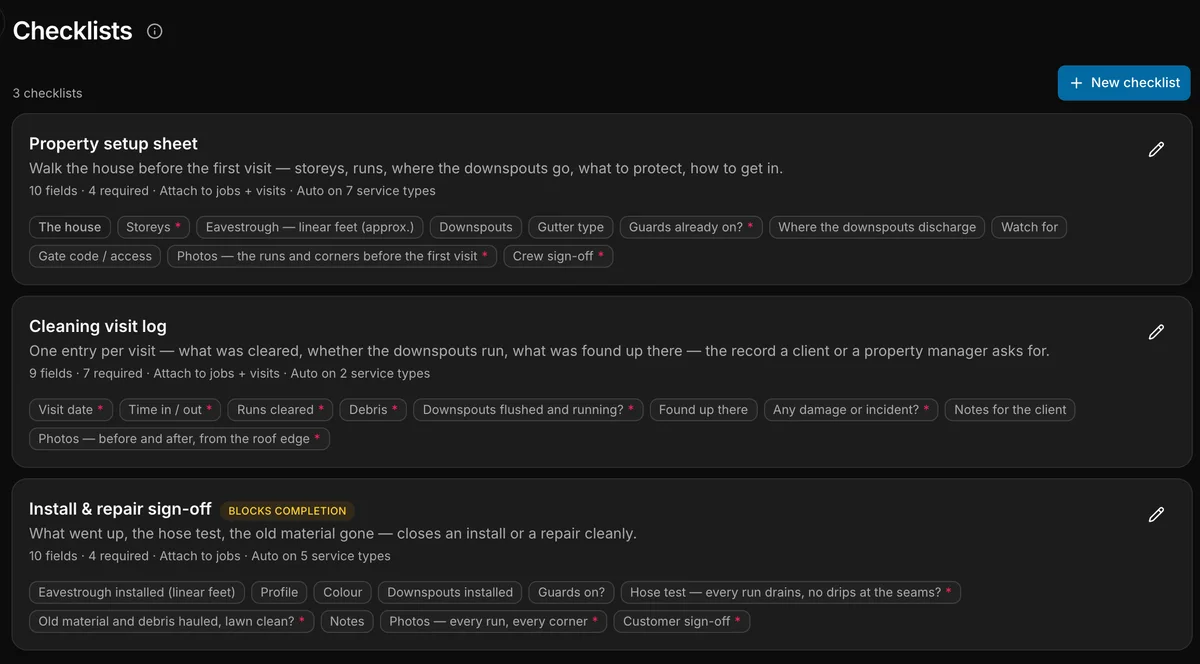Select 'Any damage or incident?' chip
This screenshot has width=1200, height=664.
[x=851, y=410]
